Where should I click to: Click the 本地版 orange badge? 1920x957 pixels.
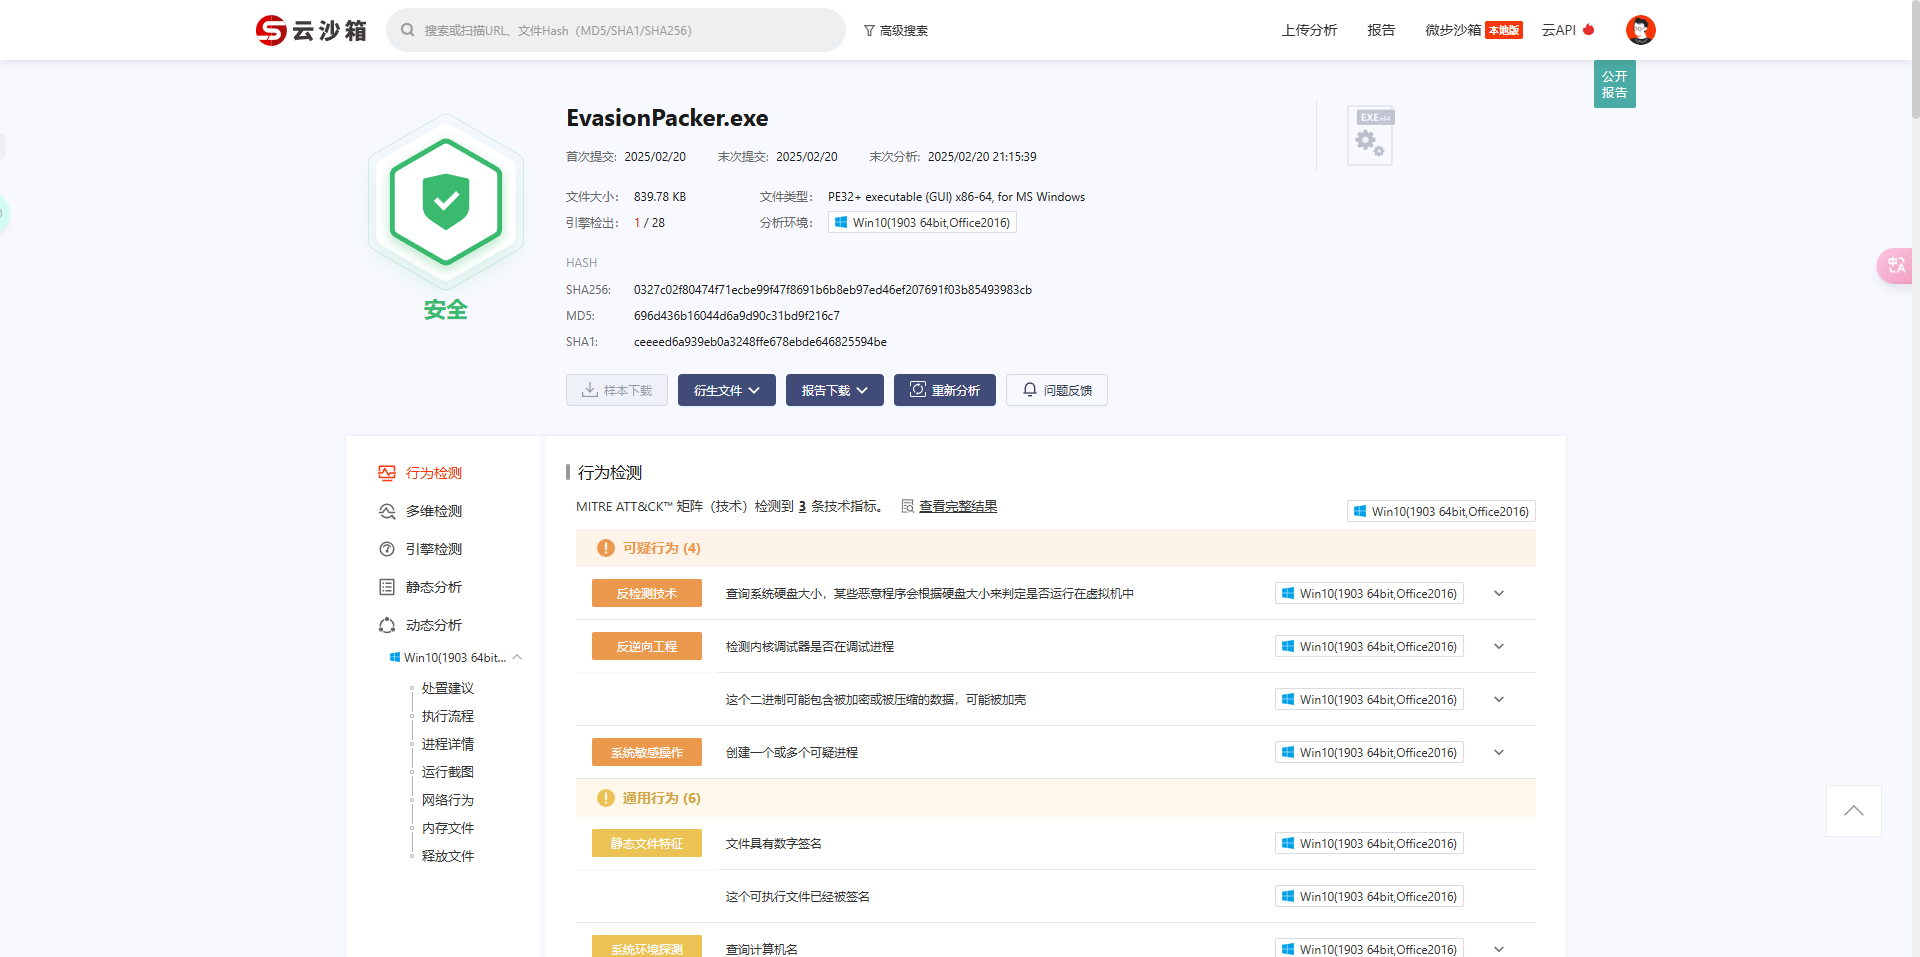pos(1504,30)
